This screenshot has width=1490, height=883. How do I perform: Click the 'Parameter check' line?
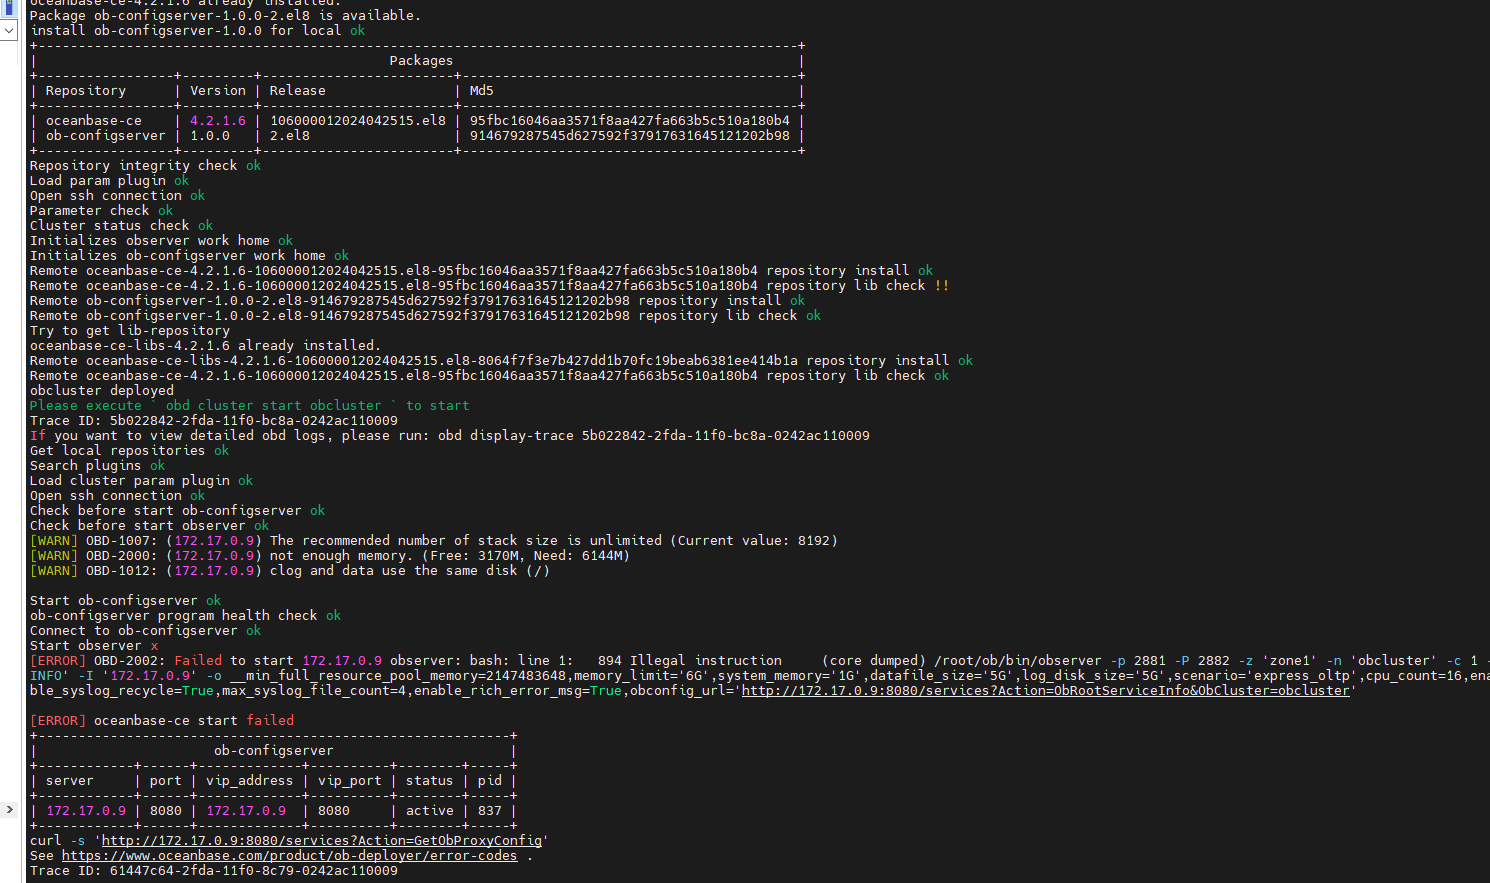point(101,211)
